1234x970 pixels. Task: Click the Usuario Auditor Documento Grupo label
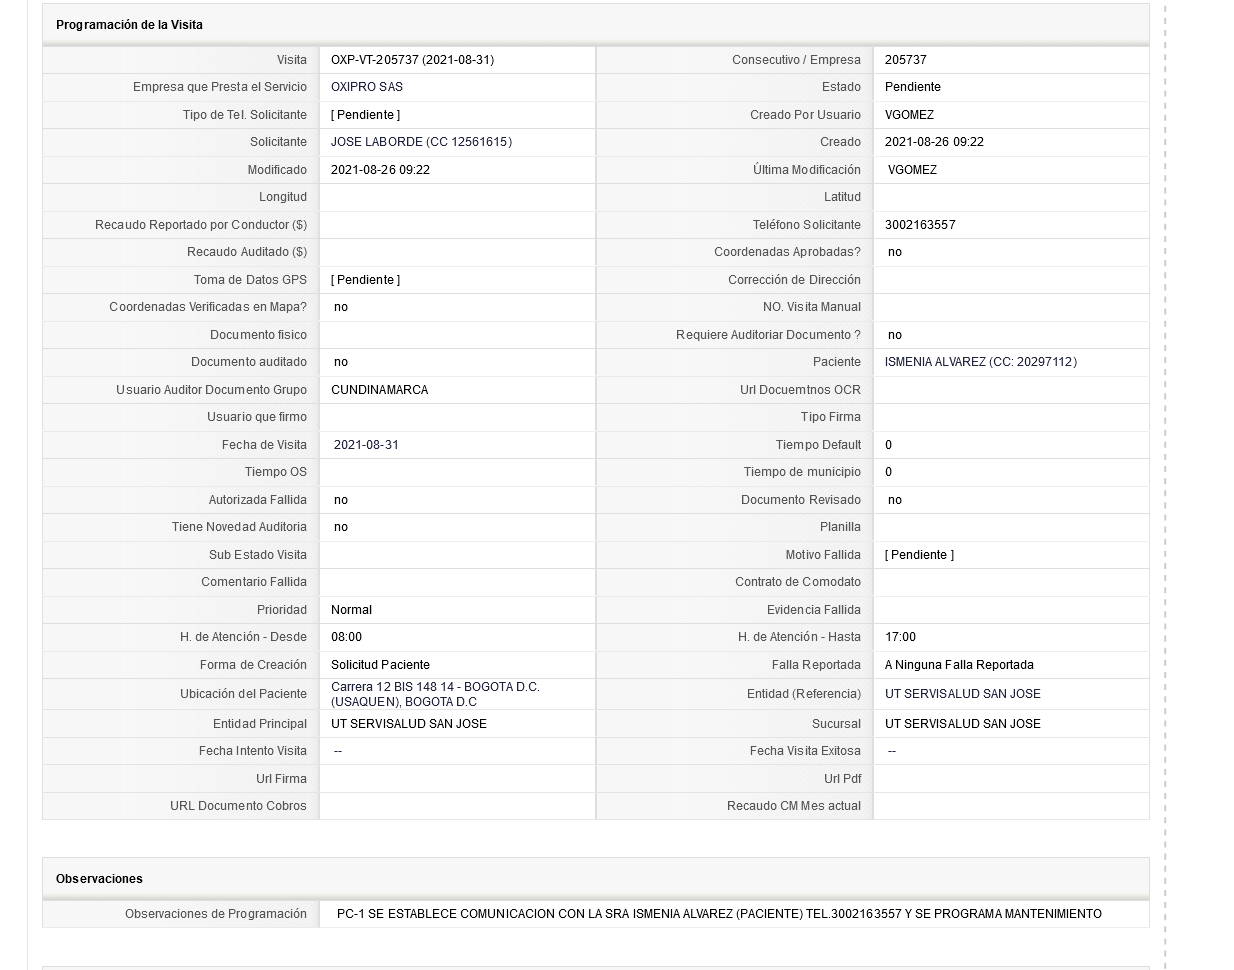point(211,390)
